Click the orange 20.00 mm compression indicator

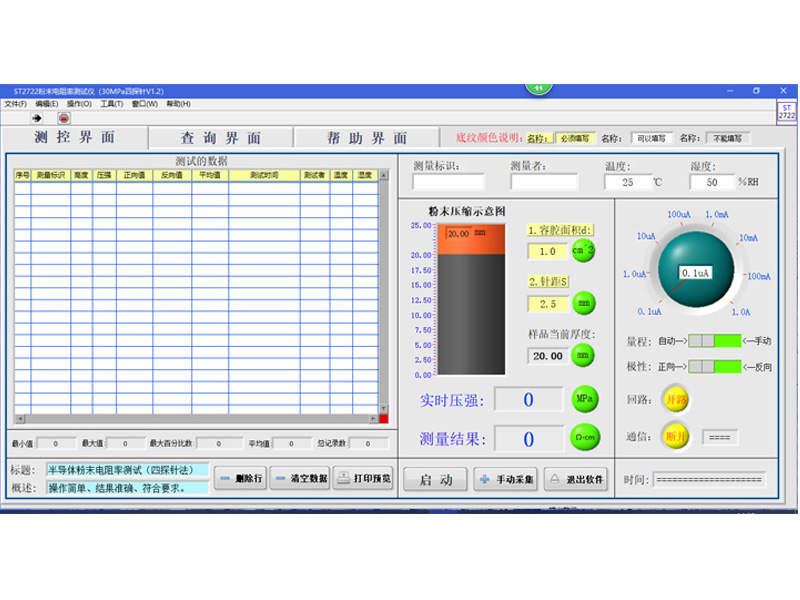coord(471,239)
